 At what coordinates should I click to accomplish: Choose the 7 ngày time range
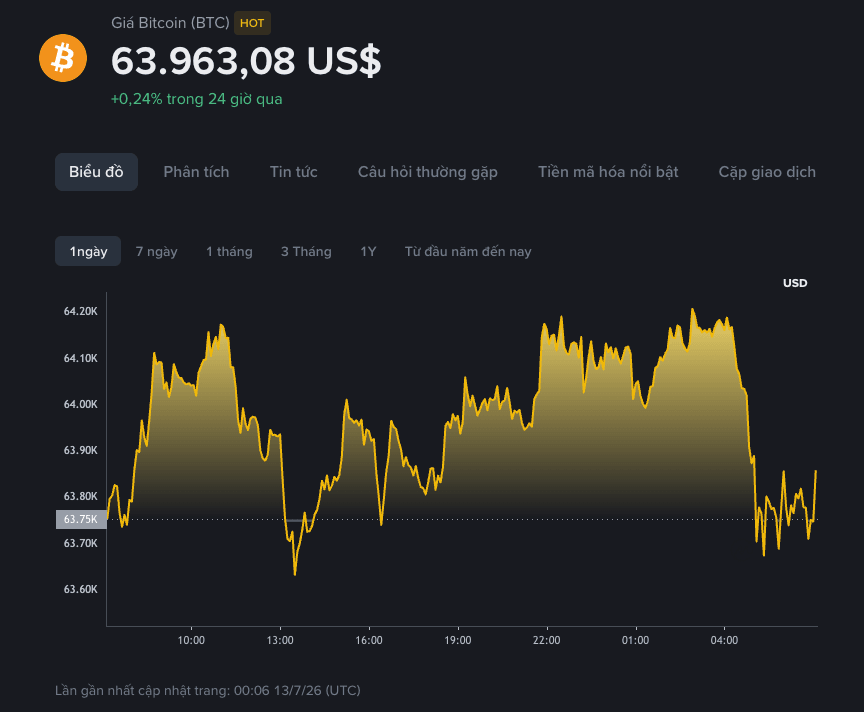(x=156, y=252)
